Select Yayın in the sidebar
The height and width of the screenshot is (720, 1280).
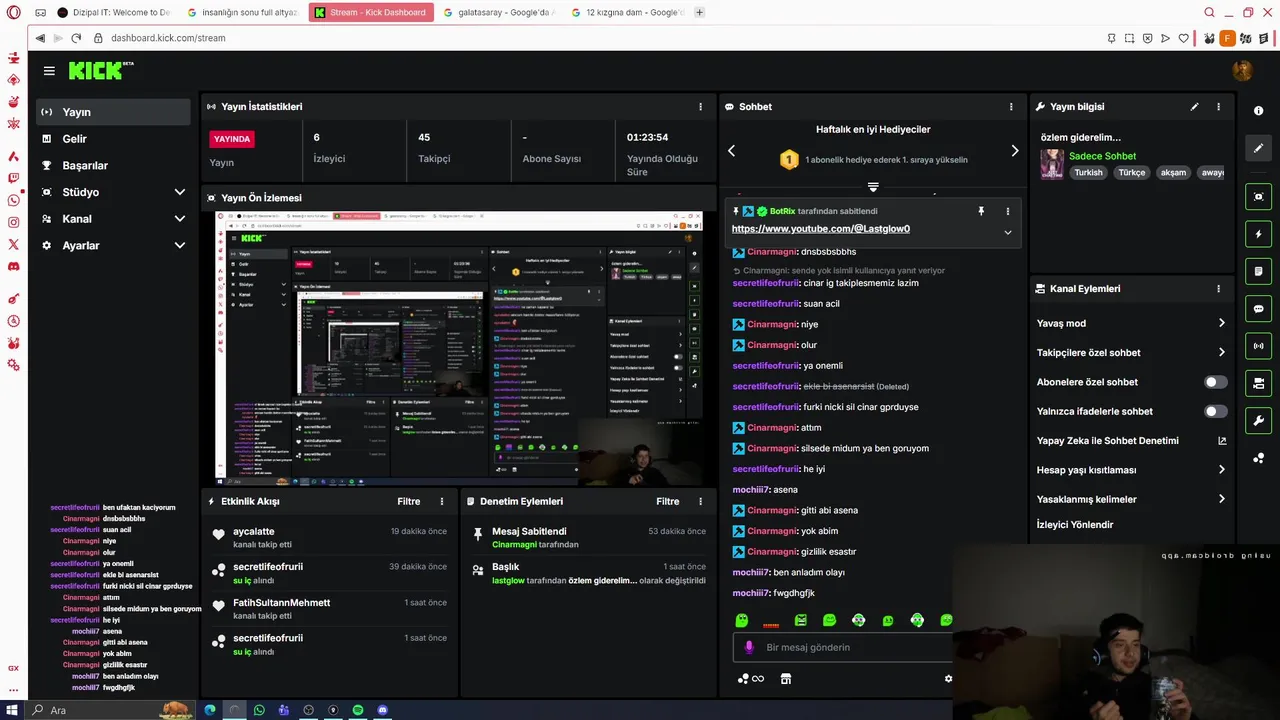pyautogui.click(x=113, y=112)
